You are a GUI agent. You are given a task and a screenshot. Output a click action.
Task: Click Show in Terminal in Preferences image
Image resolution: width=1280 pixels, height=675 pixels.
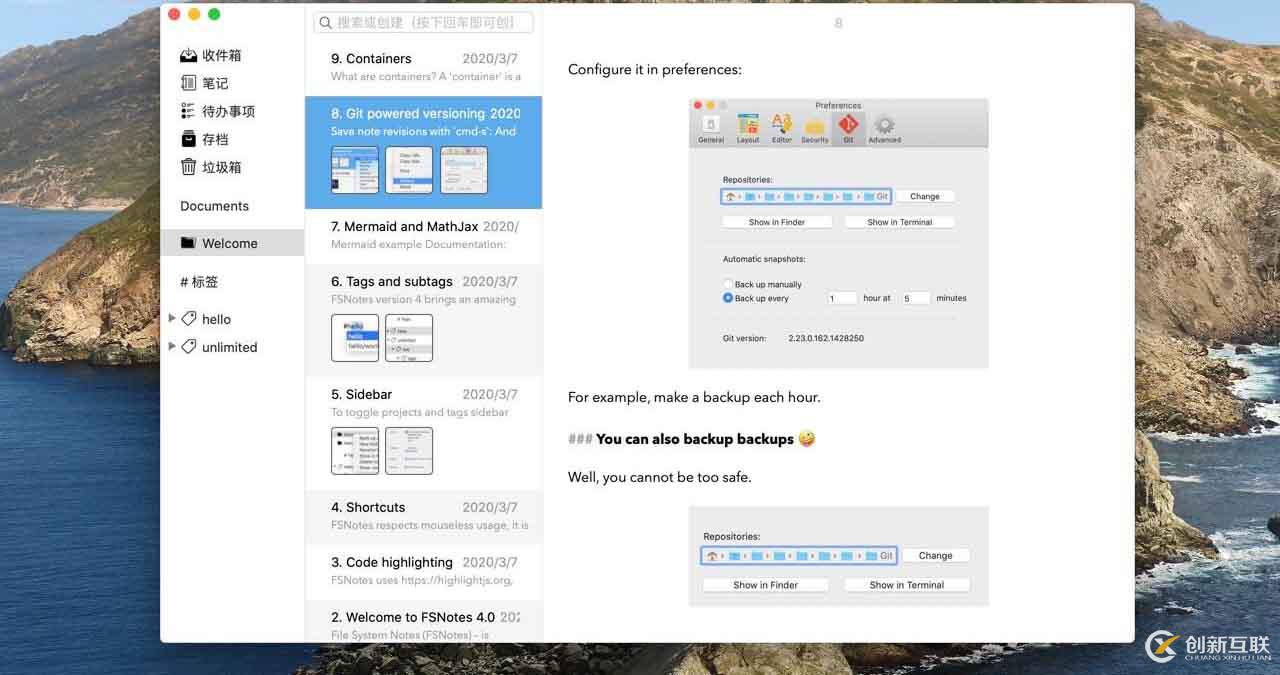click(899, 222)
